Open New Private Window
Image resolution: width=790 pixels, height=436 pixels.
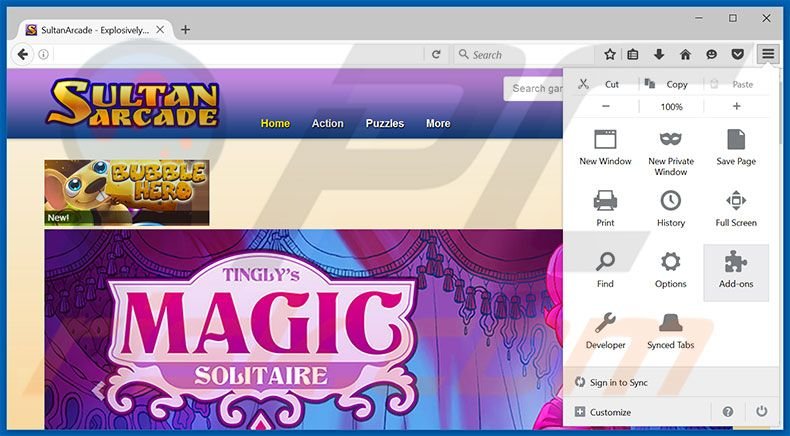671,152
